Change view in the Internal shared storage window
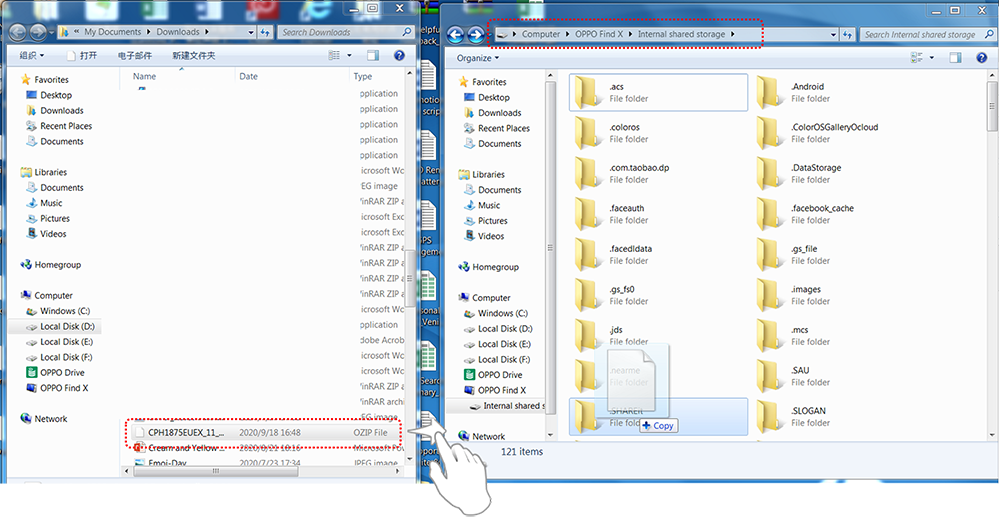 pyautogui.click(x=916, y=58)
